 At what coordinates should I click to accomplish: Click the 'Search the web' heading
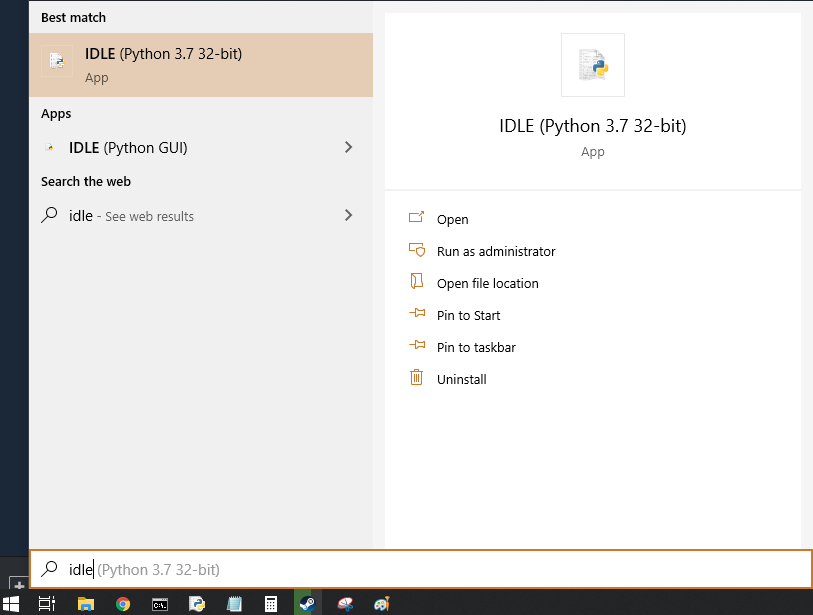coord(86,181)
